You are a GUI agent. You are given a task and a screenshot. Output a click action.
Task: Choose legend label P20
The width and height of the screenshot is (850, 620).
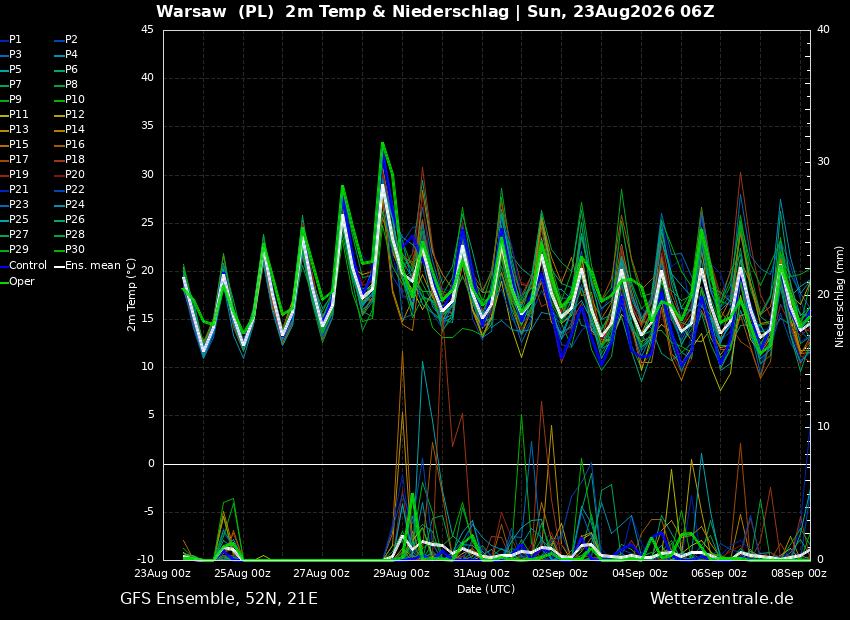[75, 175]
